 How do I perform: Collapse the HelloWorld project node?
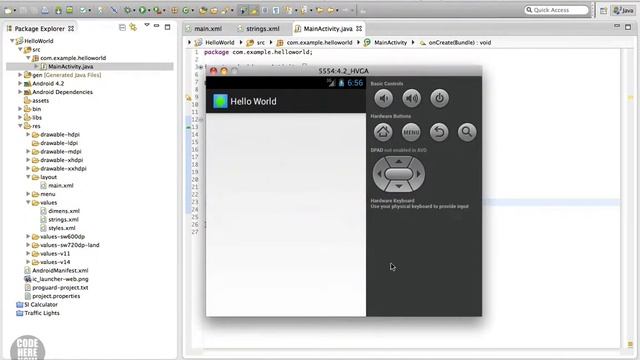(12, 41)
